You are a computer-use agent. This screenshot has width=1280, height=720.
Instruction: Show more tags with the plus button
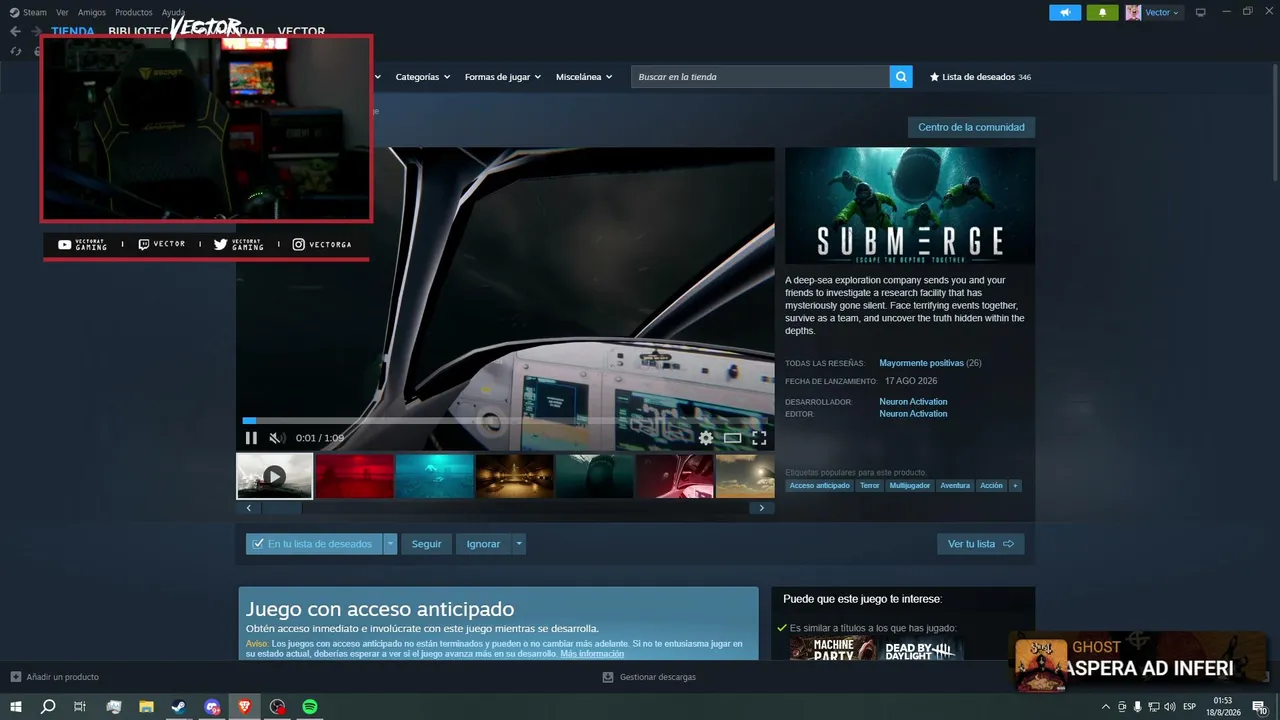[x=1015, y=486]
